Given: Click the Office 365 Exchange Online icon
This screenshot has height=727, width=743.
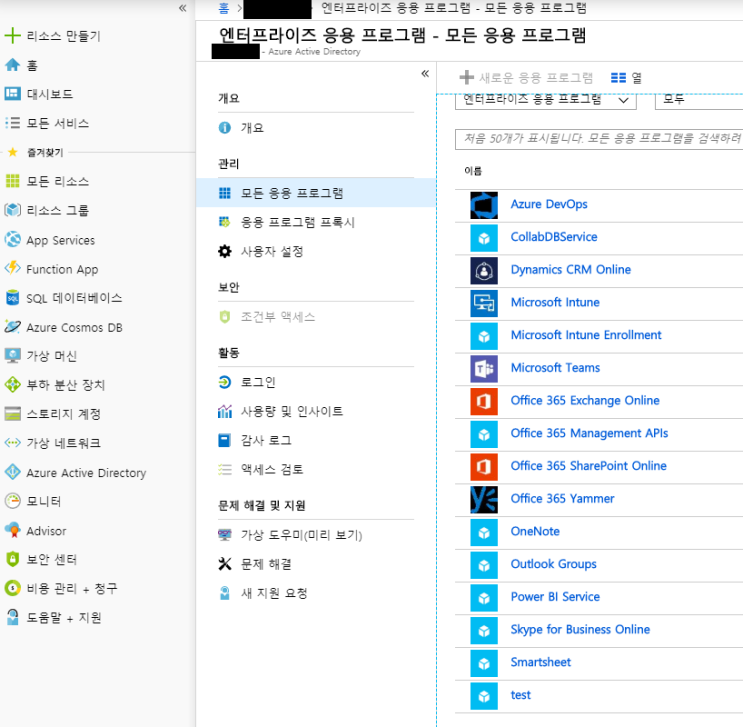Looking at the screenshot, I should tap(484, 401).
